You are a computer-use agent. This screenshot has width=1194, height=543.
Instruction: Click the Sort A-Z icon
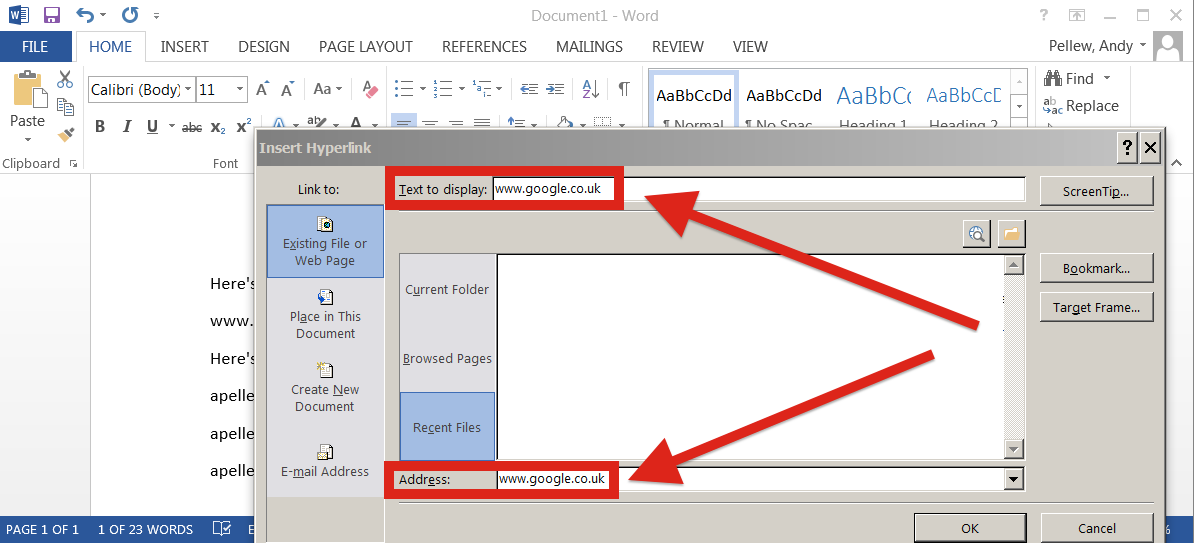point(591,89)
